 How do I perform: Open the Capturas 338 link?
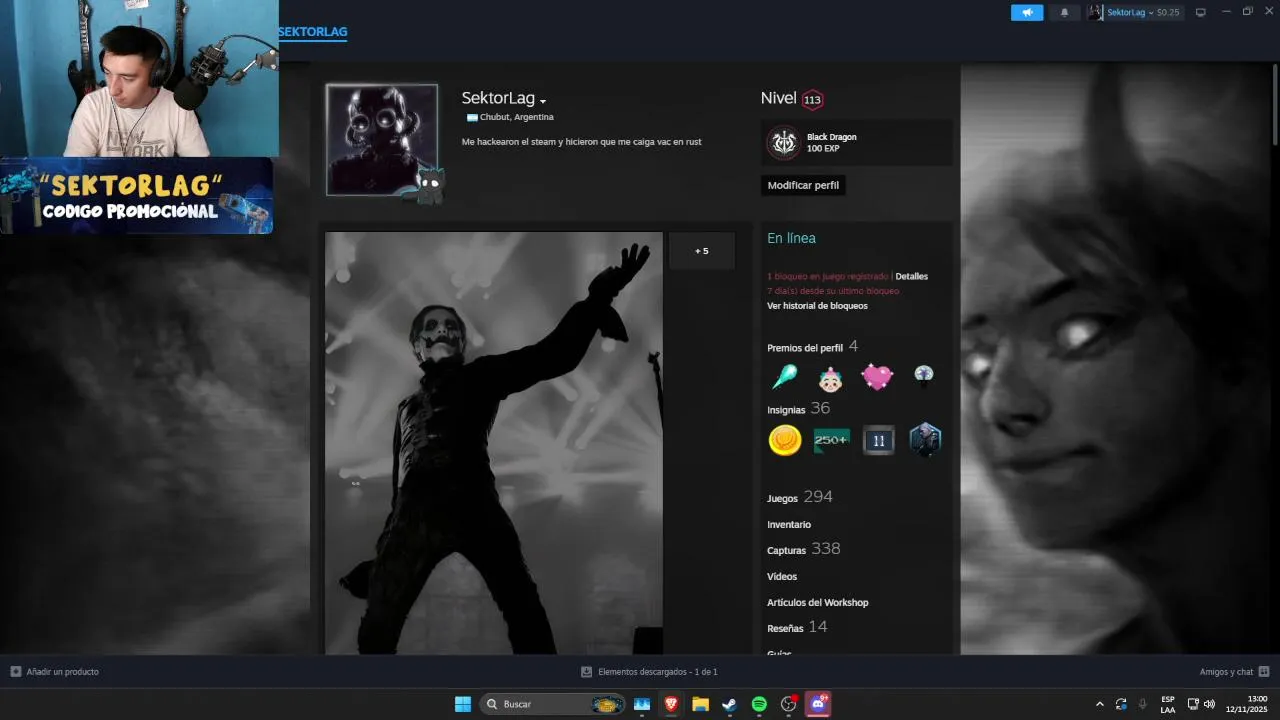click(x=803, y=549)
